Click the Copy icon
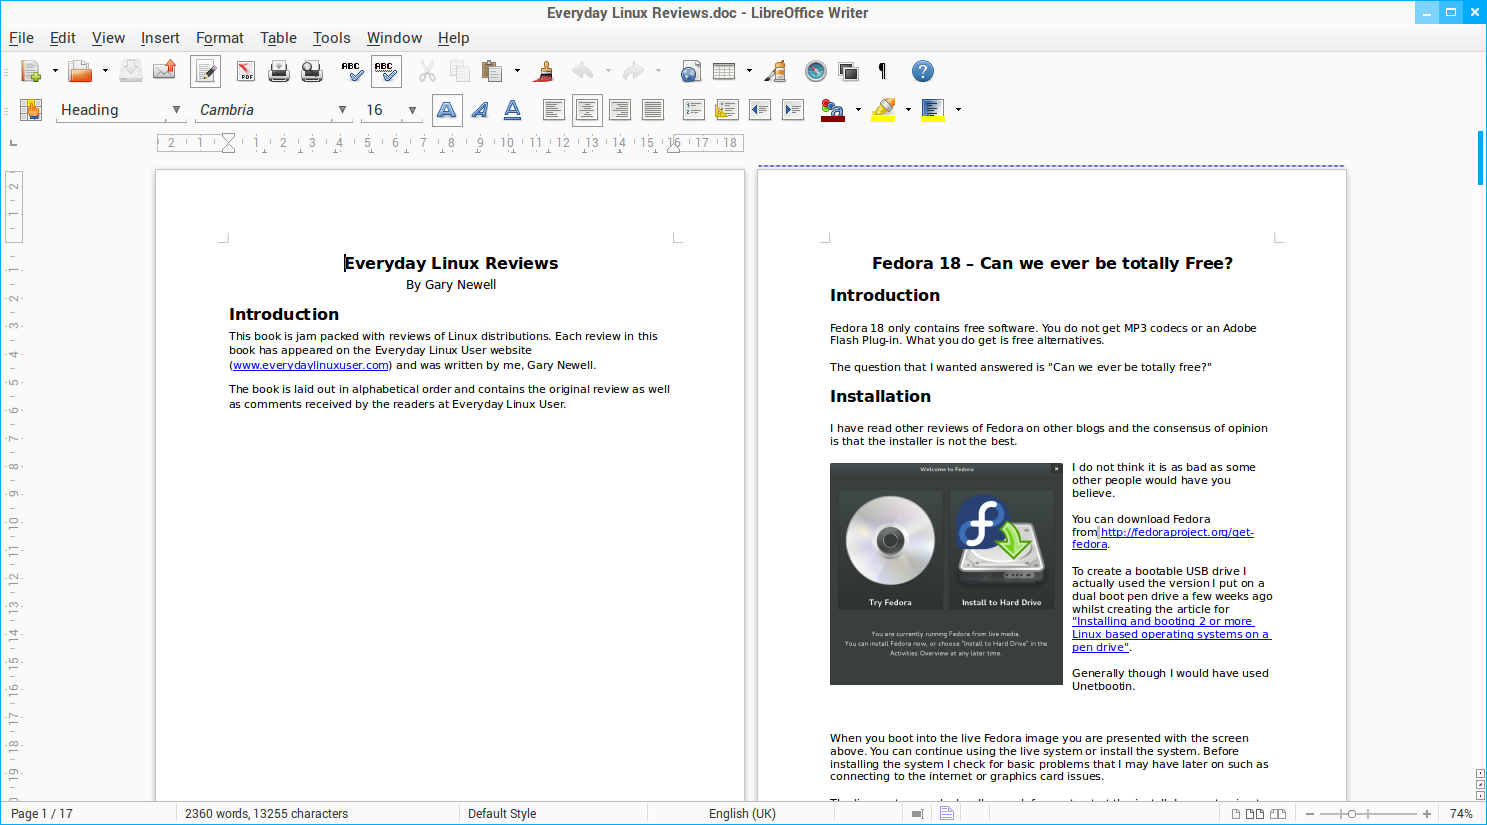The height and width of the screenshot is (825, 1487). [x=460, y=71]
